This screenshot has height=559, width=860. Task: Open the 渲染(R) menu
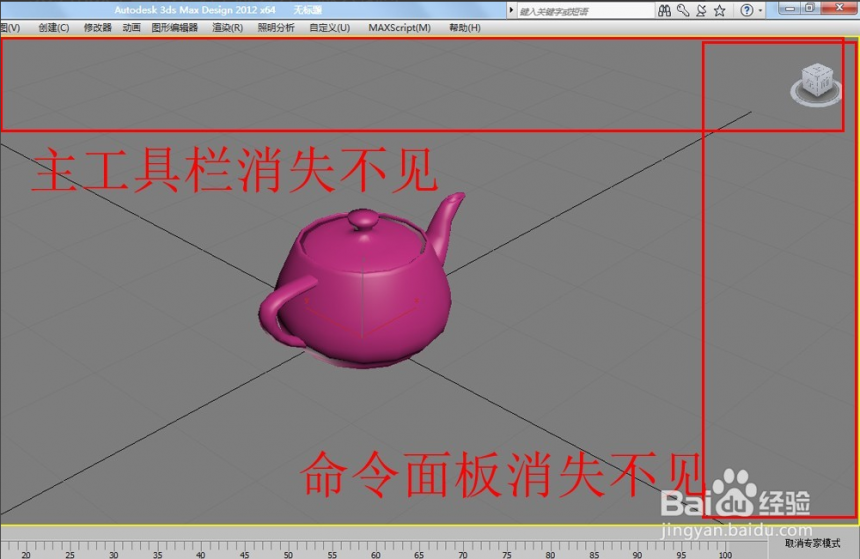[228, 27]
